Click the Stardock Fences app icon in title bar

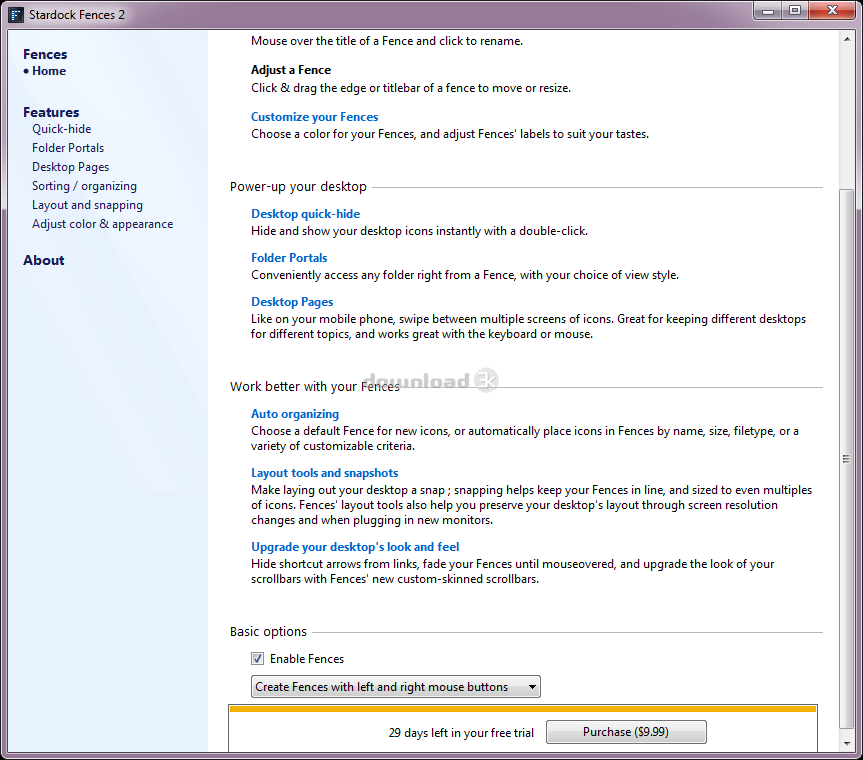pyautogui.click(x=16, y=15)
